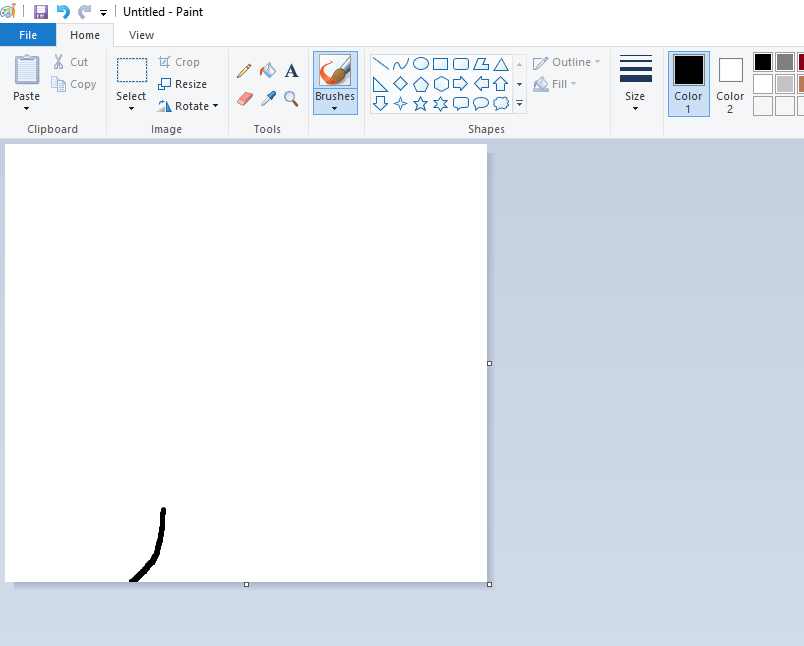Click the Cut button
The image size is (804, 646).
[71, 62]
